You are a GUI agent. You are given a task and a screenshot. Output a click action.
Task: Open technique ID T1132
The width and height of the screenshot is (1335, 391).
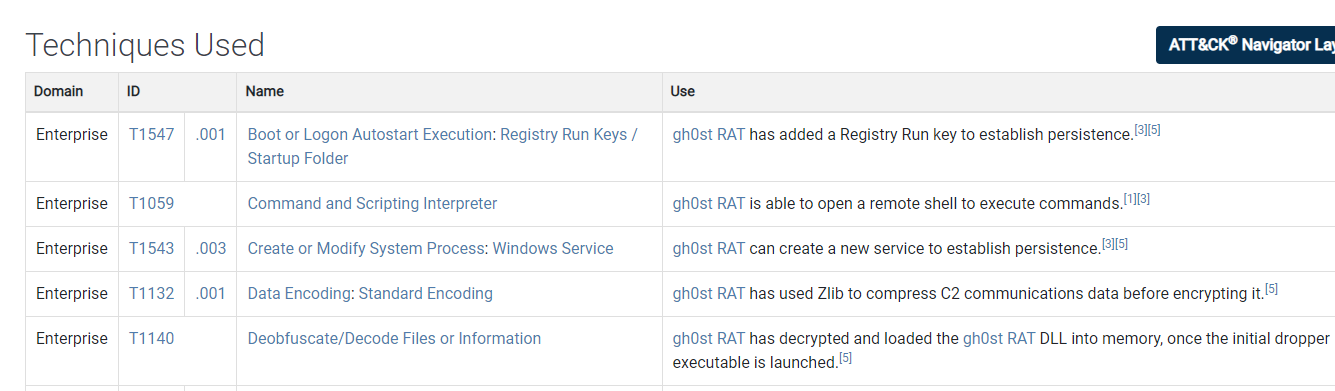point(152,293)
